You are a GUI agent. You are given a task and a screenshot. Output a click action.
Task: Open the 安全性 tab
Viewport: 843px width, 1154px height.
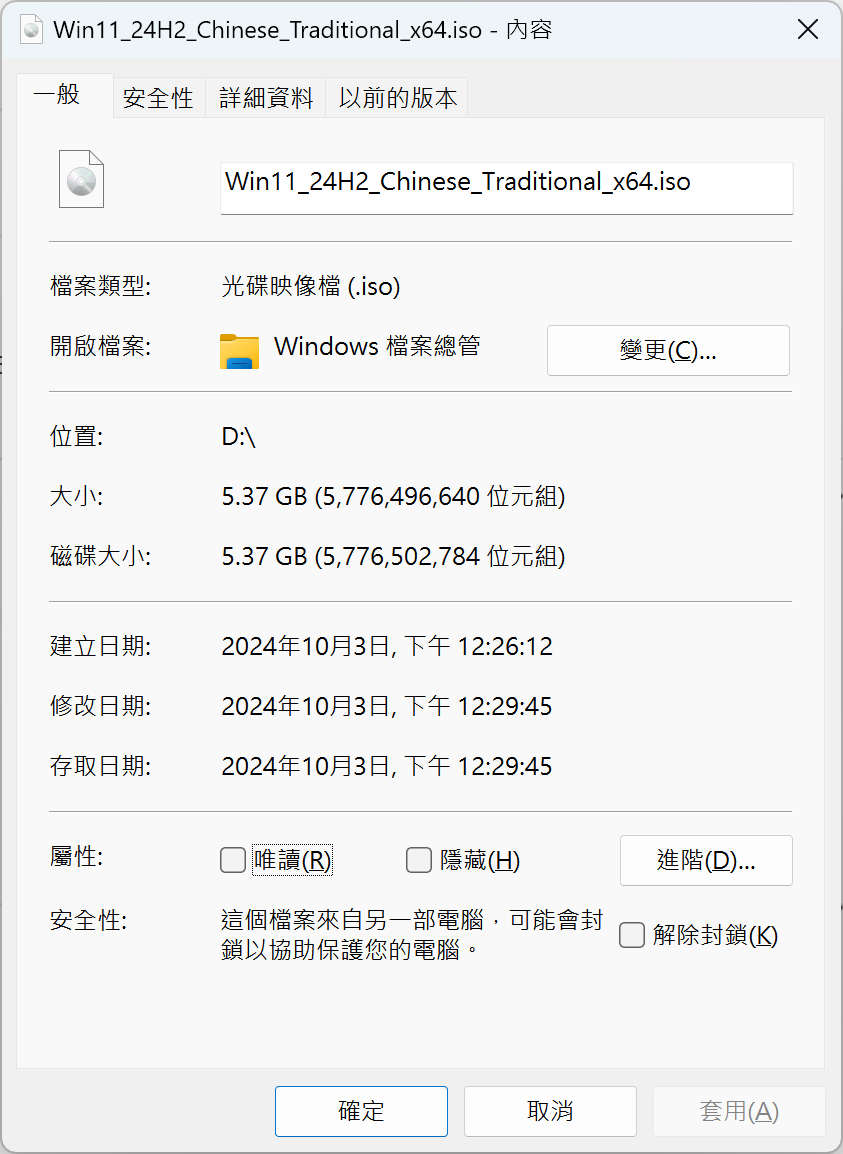tap(158, 98)
